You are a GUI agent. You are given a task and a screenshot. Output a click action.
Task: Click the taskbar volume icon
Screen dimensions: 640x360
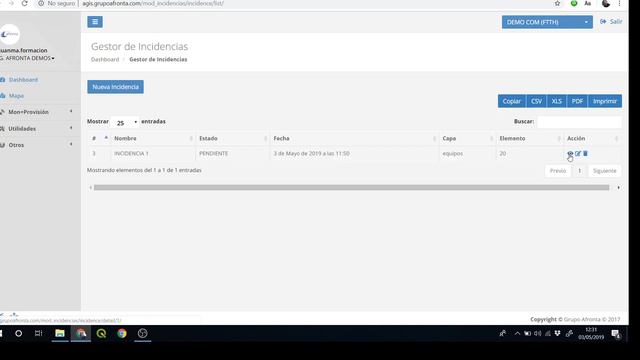coord(538,333)
